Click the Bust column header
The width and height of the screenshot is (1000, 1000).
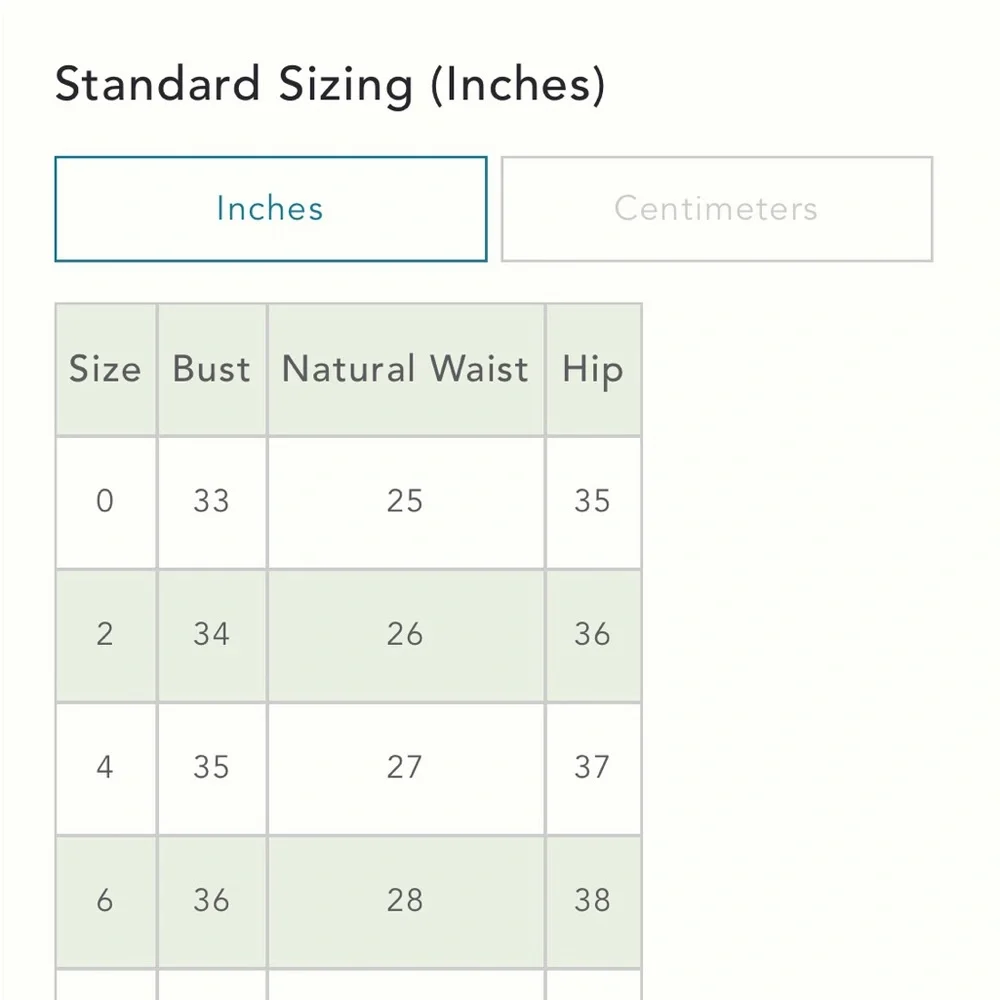click(211, 369)
